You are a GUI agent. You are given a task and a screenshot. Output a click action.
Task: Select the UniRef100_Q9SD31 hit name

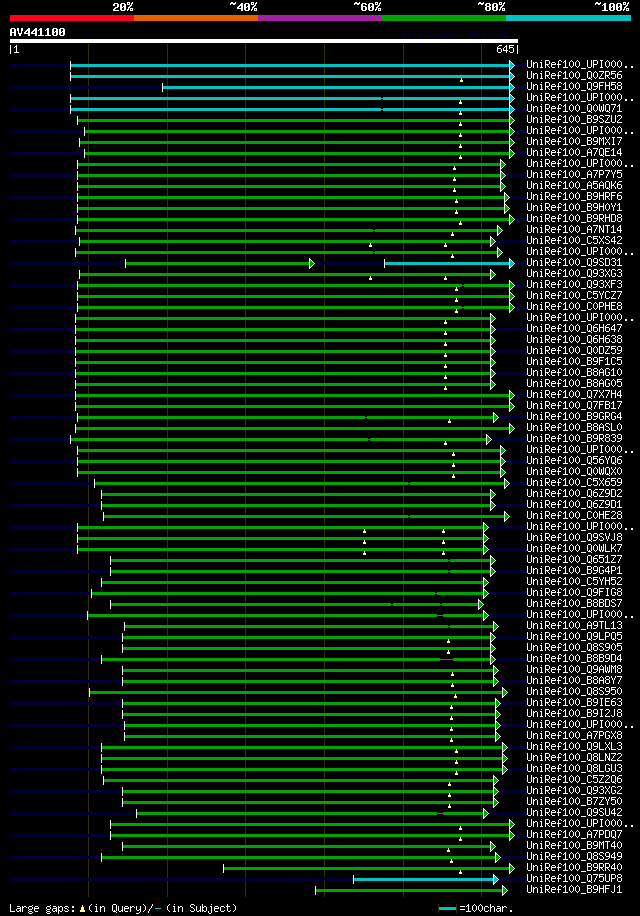[x=574, y=262]
